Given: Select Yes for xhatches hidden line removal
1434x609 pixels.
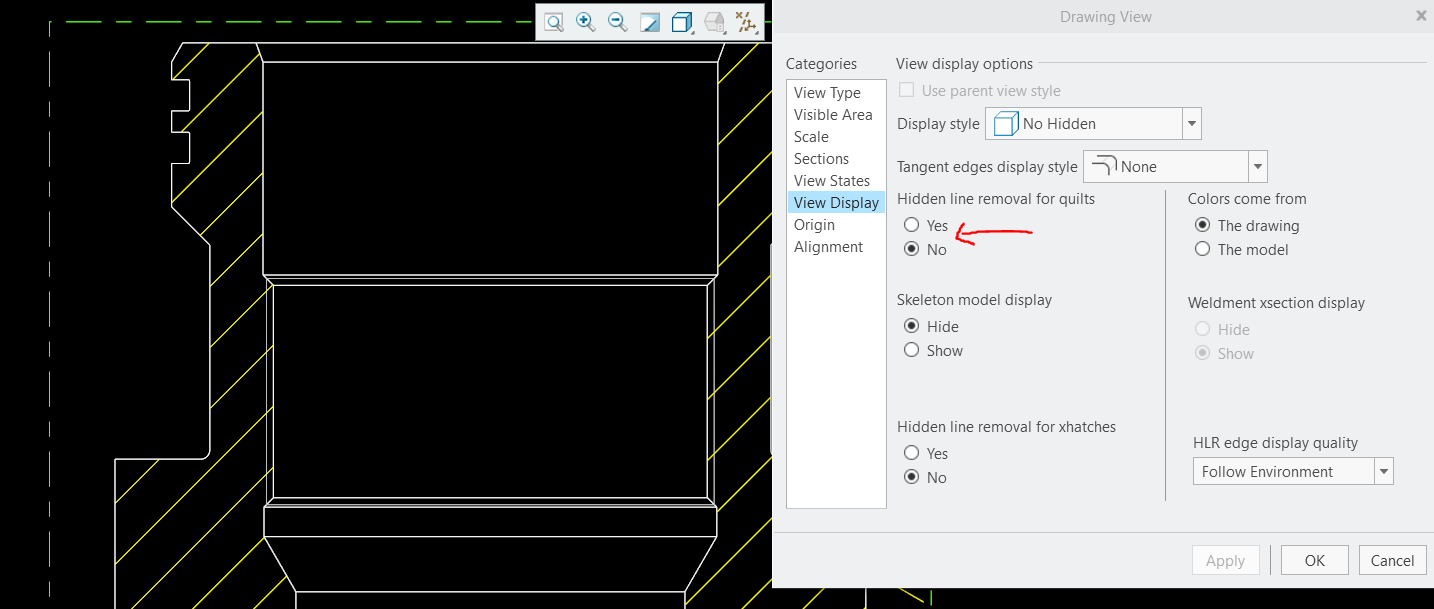Looking at the screenshot, I should 912,454.
